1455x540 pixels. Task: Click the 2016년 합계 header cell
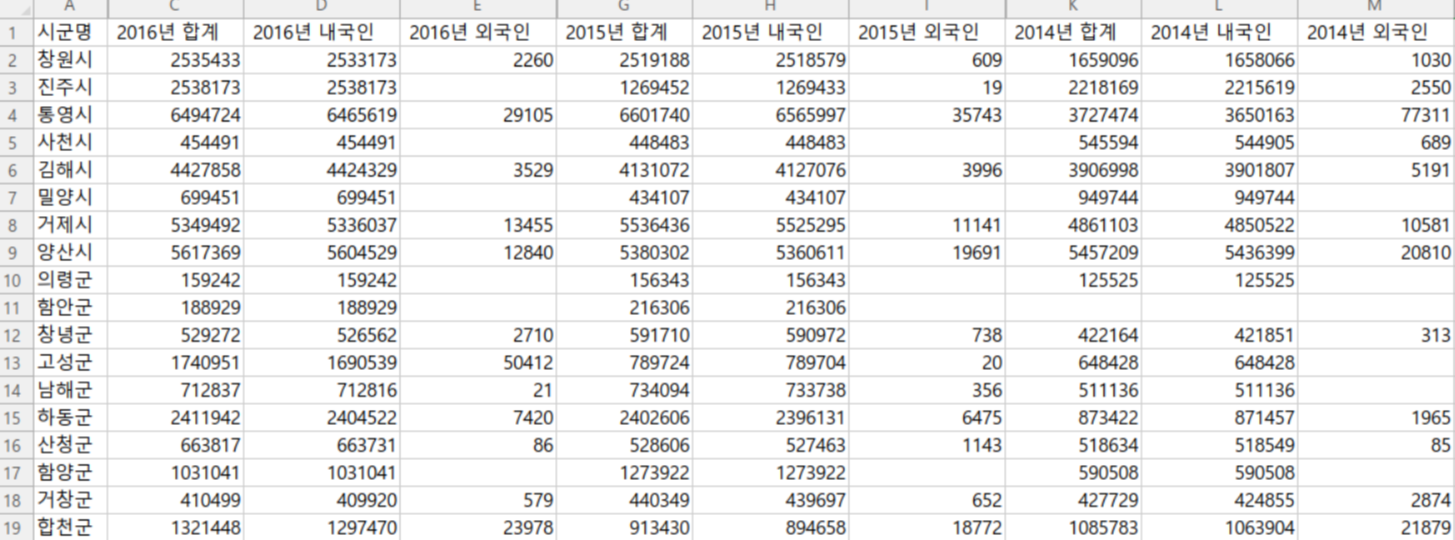pyautogui.click(x=175, y=32)
